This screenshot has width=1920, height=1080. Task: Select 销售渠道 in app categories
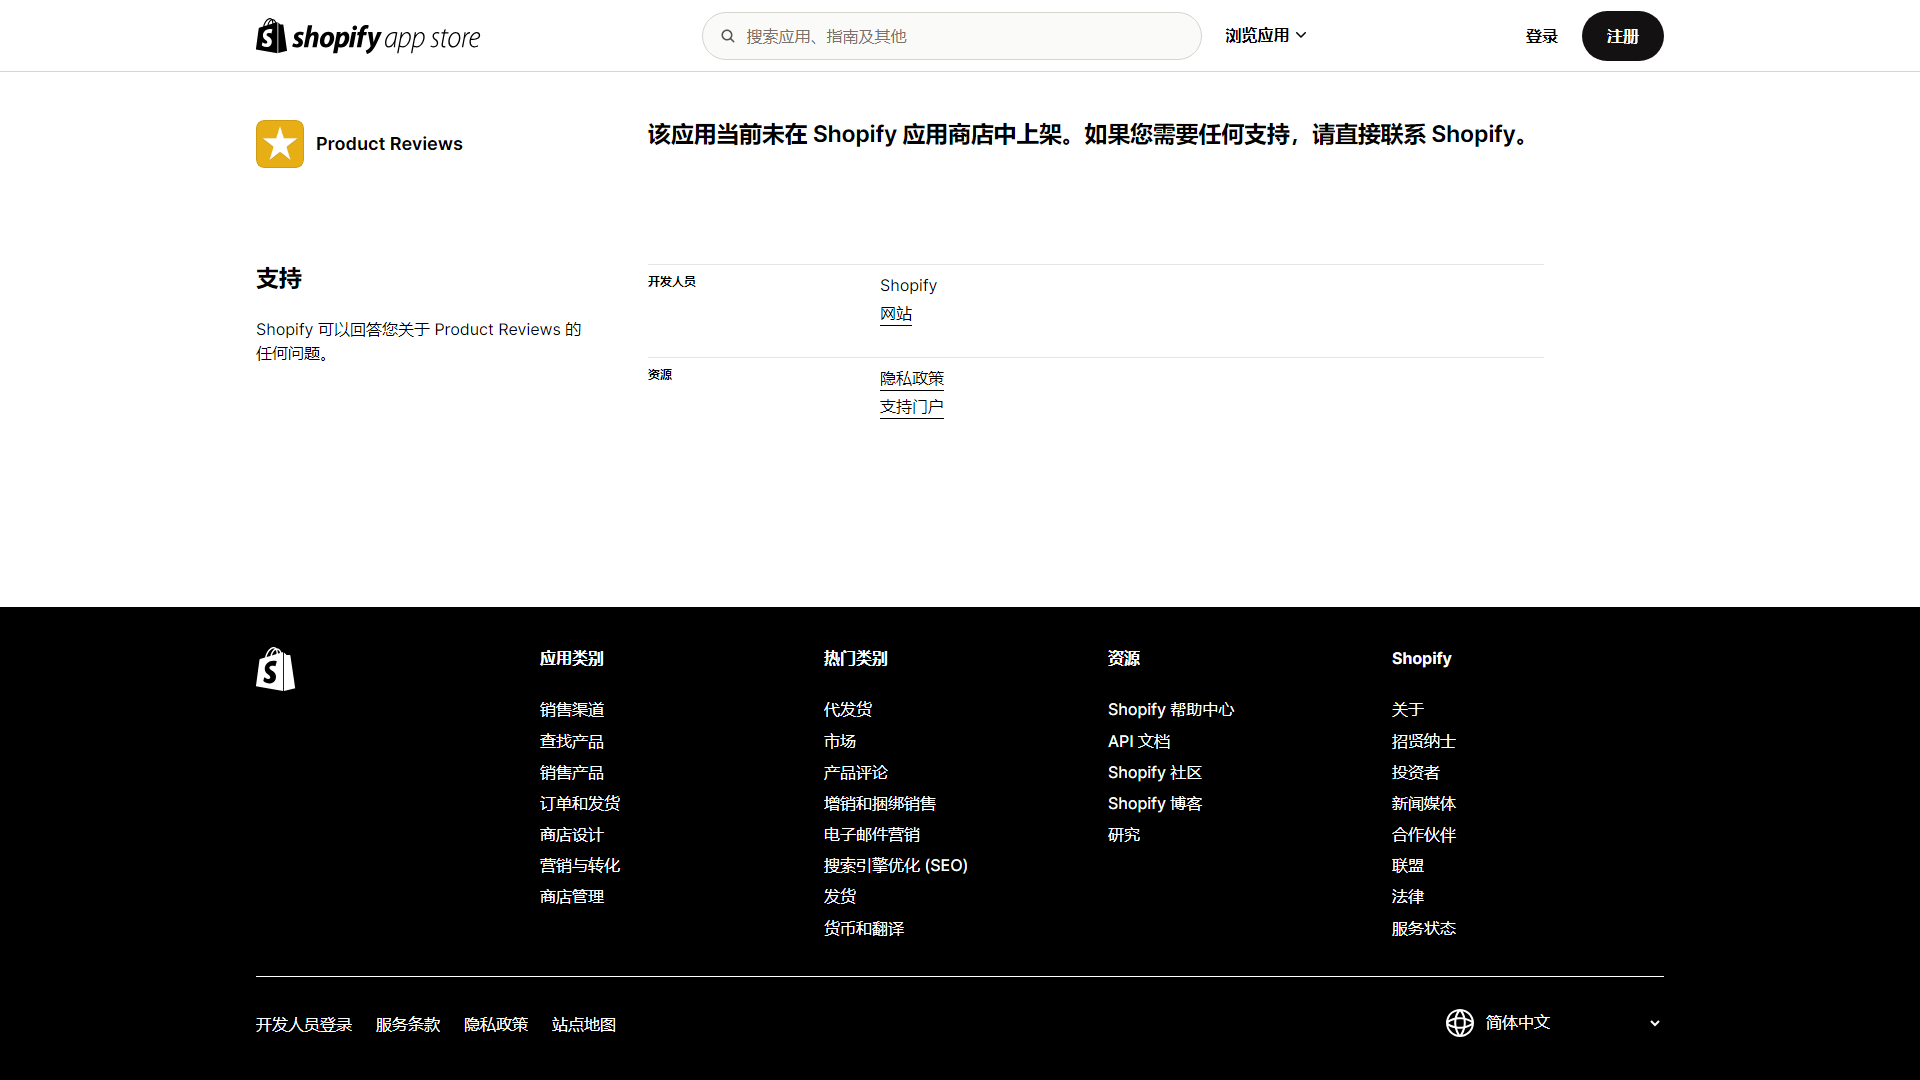coord(571,709)
